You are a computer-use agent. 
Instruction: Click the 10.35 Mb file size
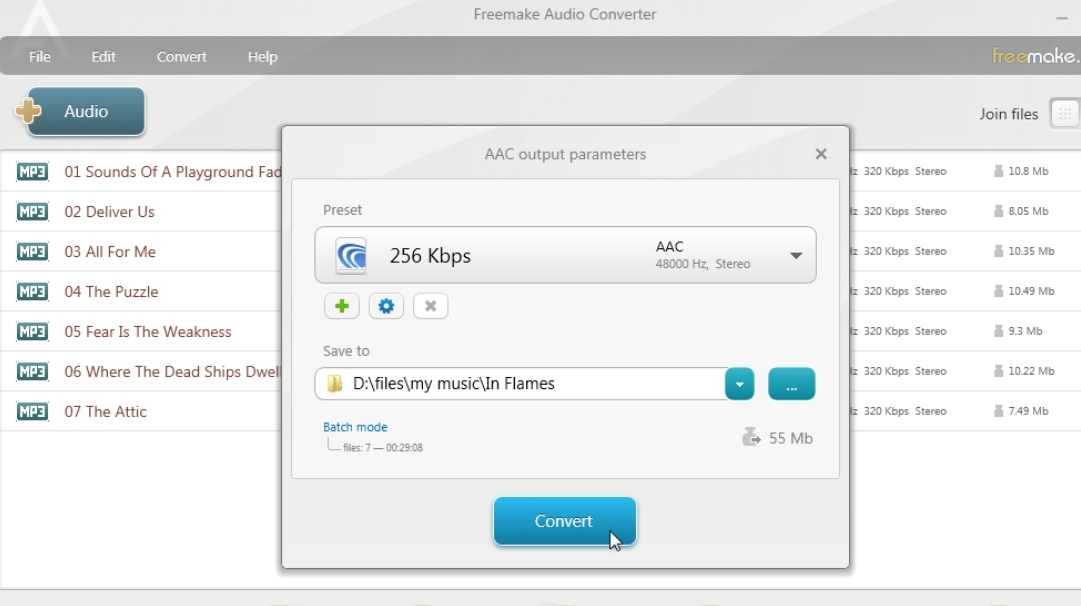coord(1031,251)
